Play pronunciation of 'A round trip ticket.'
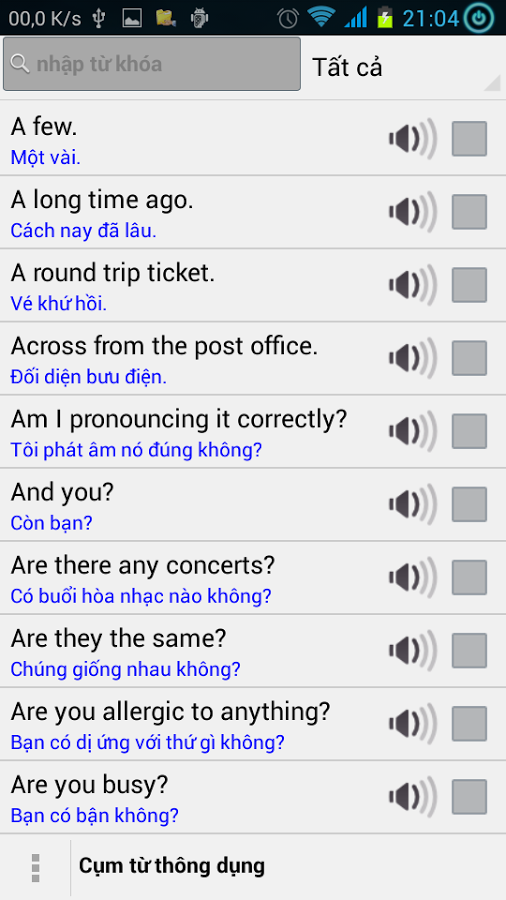506x900 pixels. (x=413, y=285)
